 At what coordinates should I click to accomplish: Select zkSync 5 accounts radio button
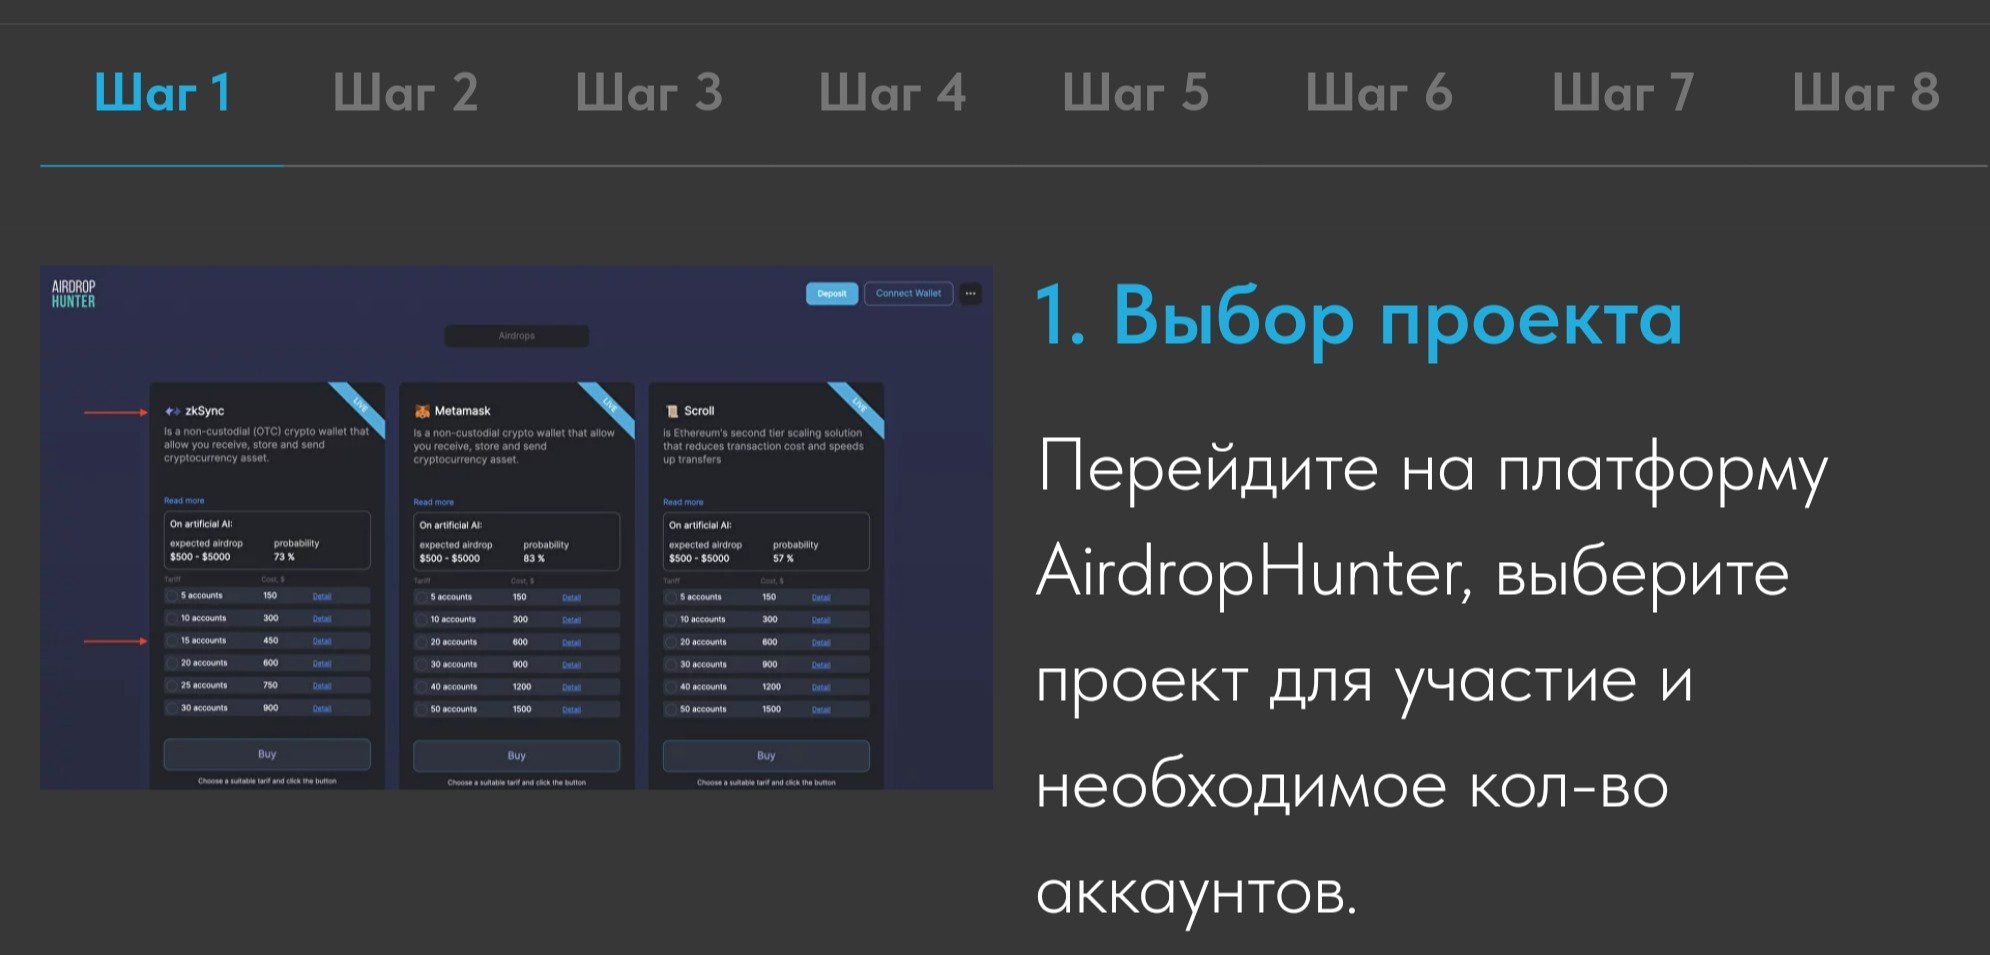172,596
